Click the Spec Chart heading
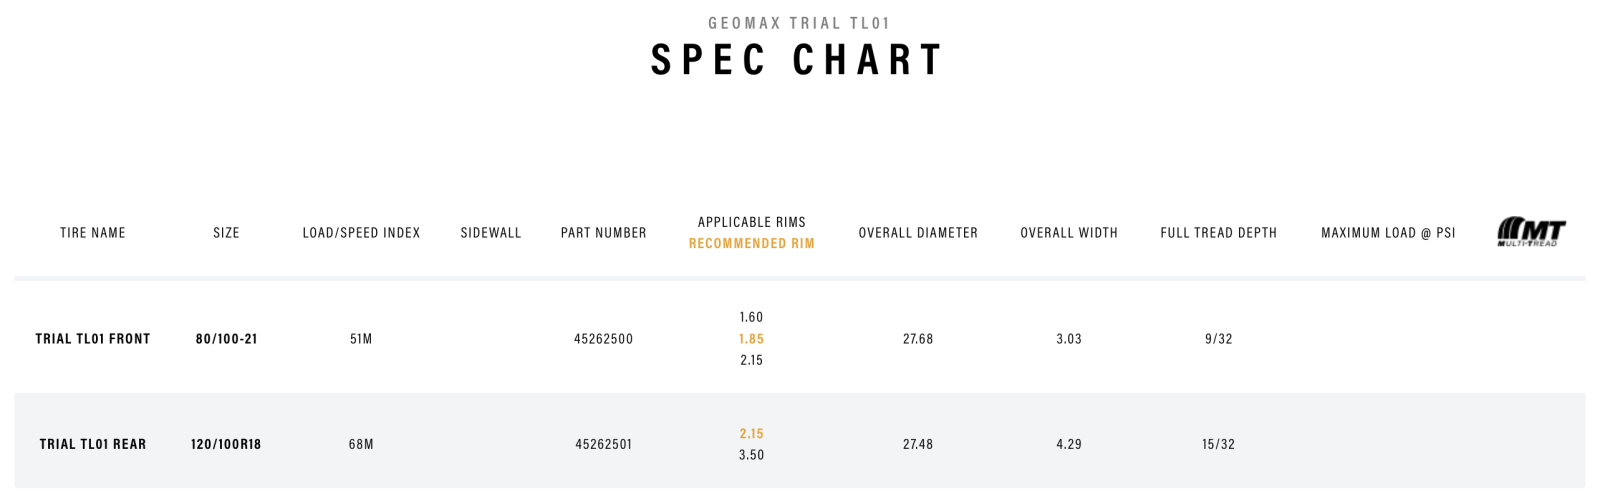The height and width of the screenshot is (500, 1600). click(x=797, y=60)
